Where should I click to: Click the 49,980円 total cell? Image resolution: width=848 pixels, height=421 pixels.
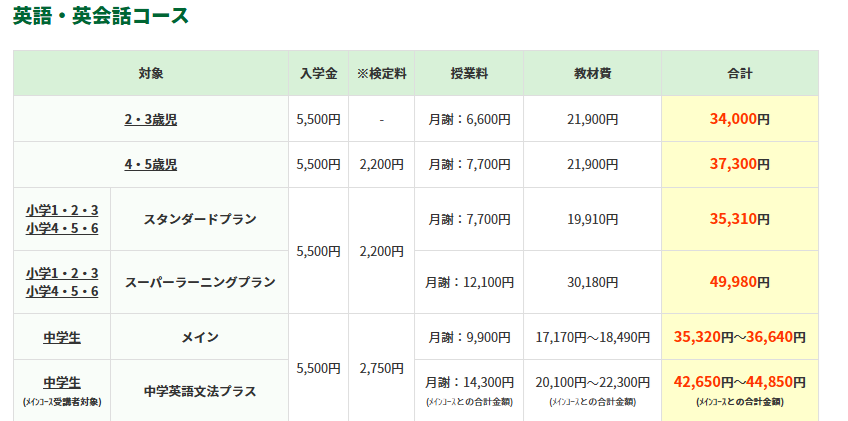pos(739,282)
